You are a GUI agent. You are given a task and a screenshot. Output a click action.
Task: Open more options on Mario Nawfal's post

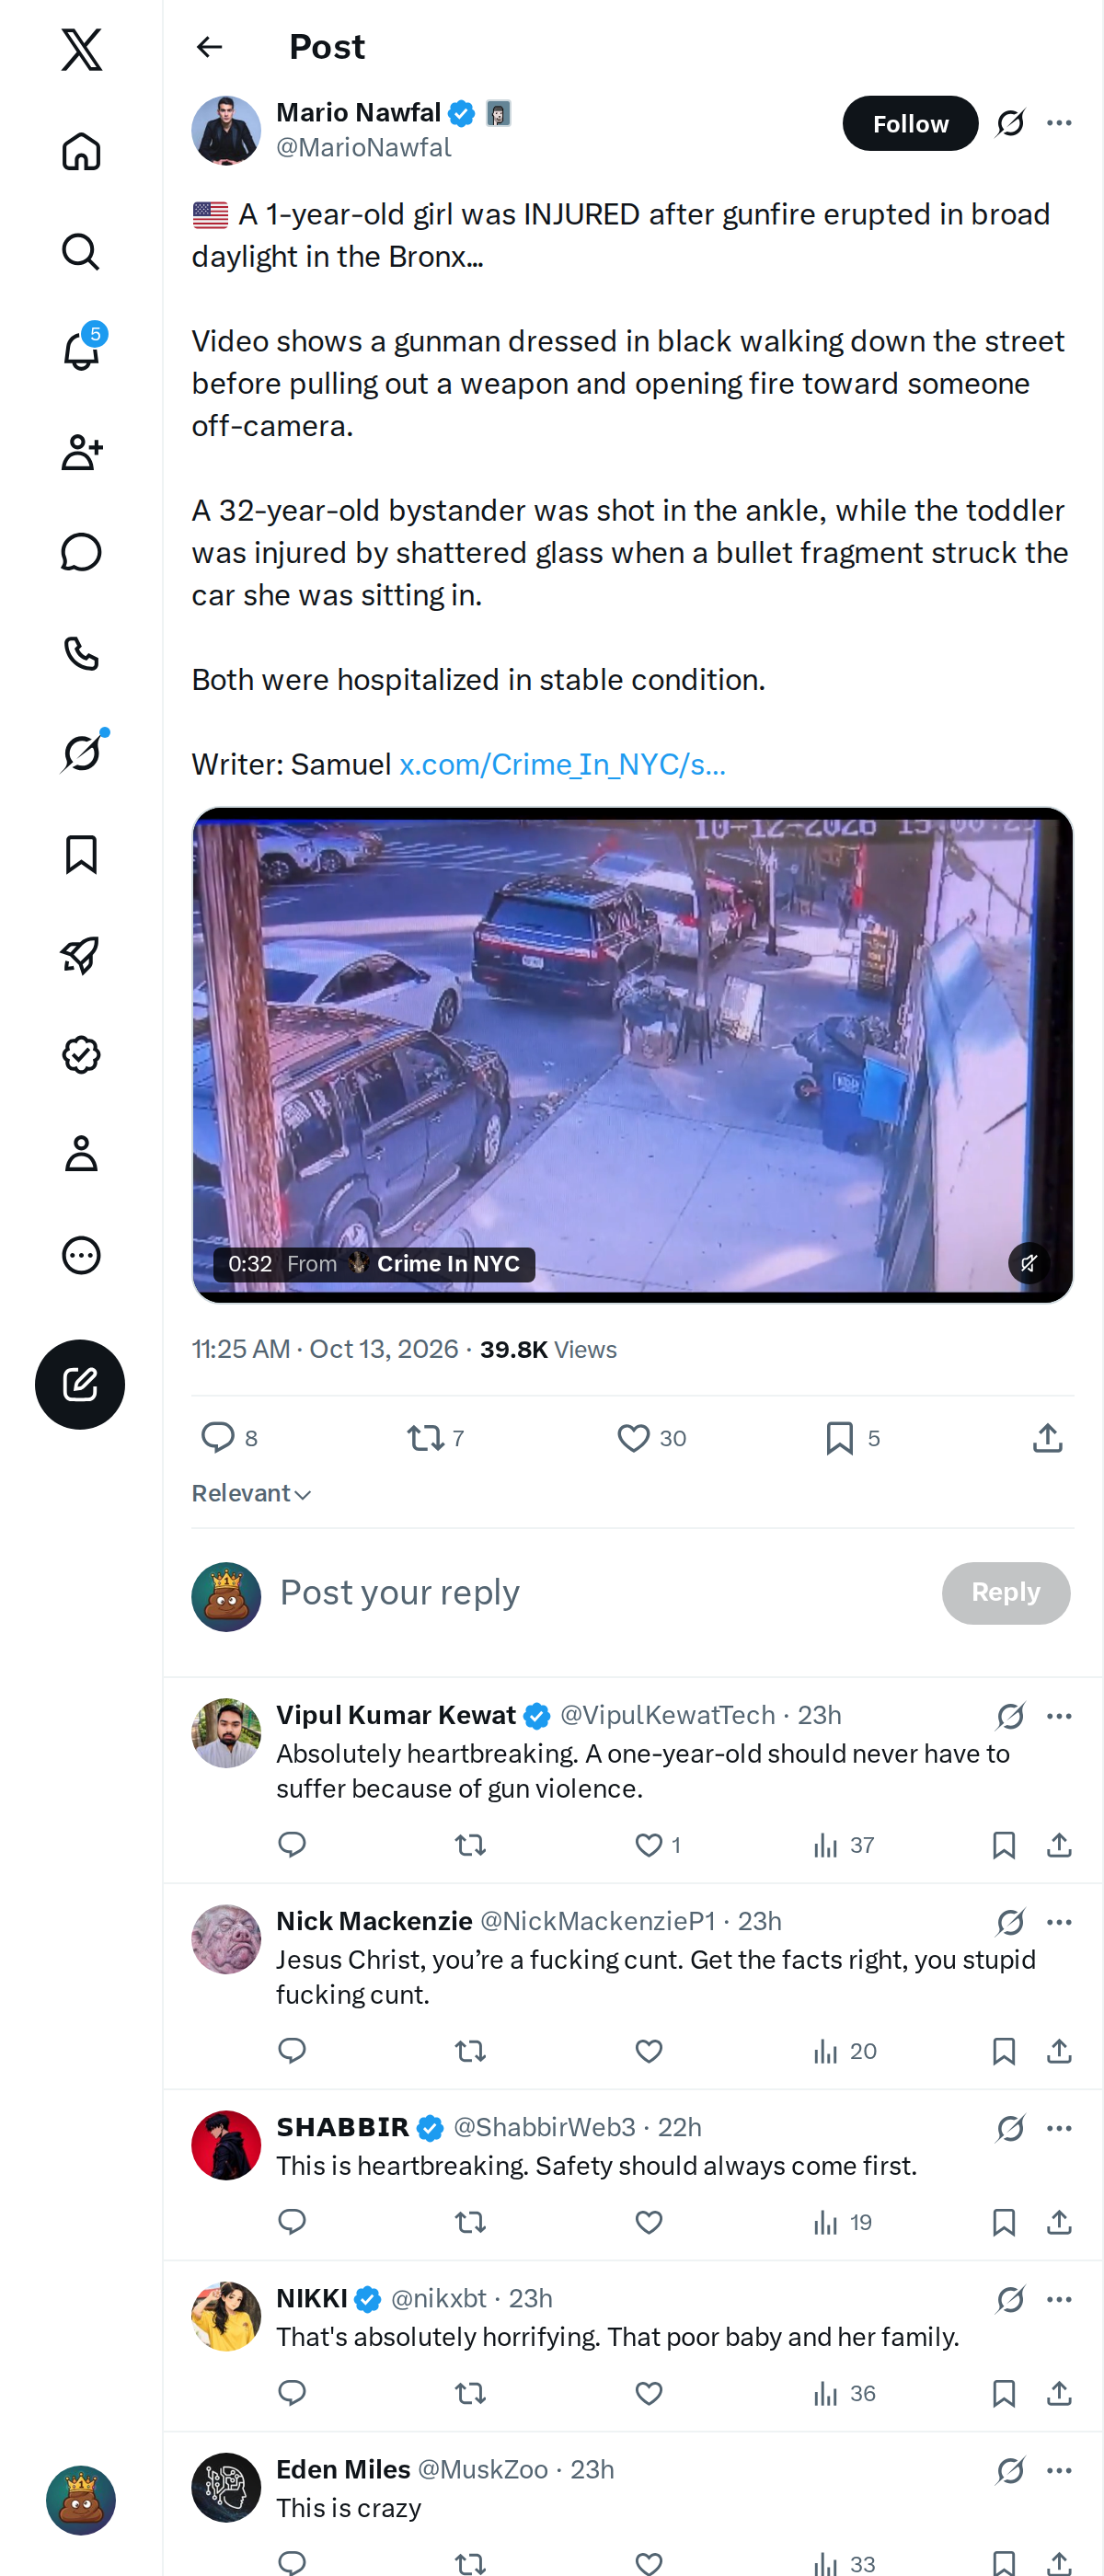[1059, 123]
